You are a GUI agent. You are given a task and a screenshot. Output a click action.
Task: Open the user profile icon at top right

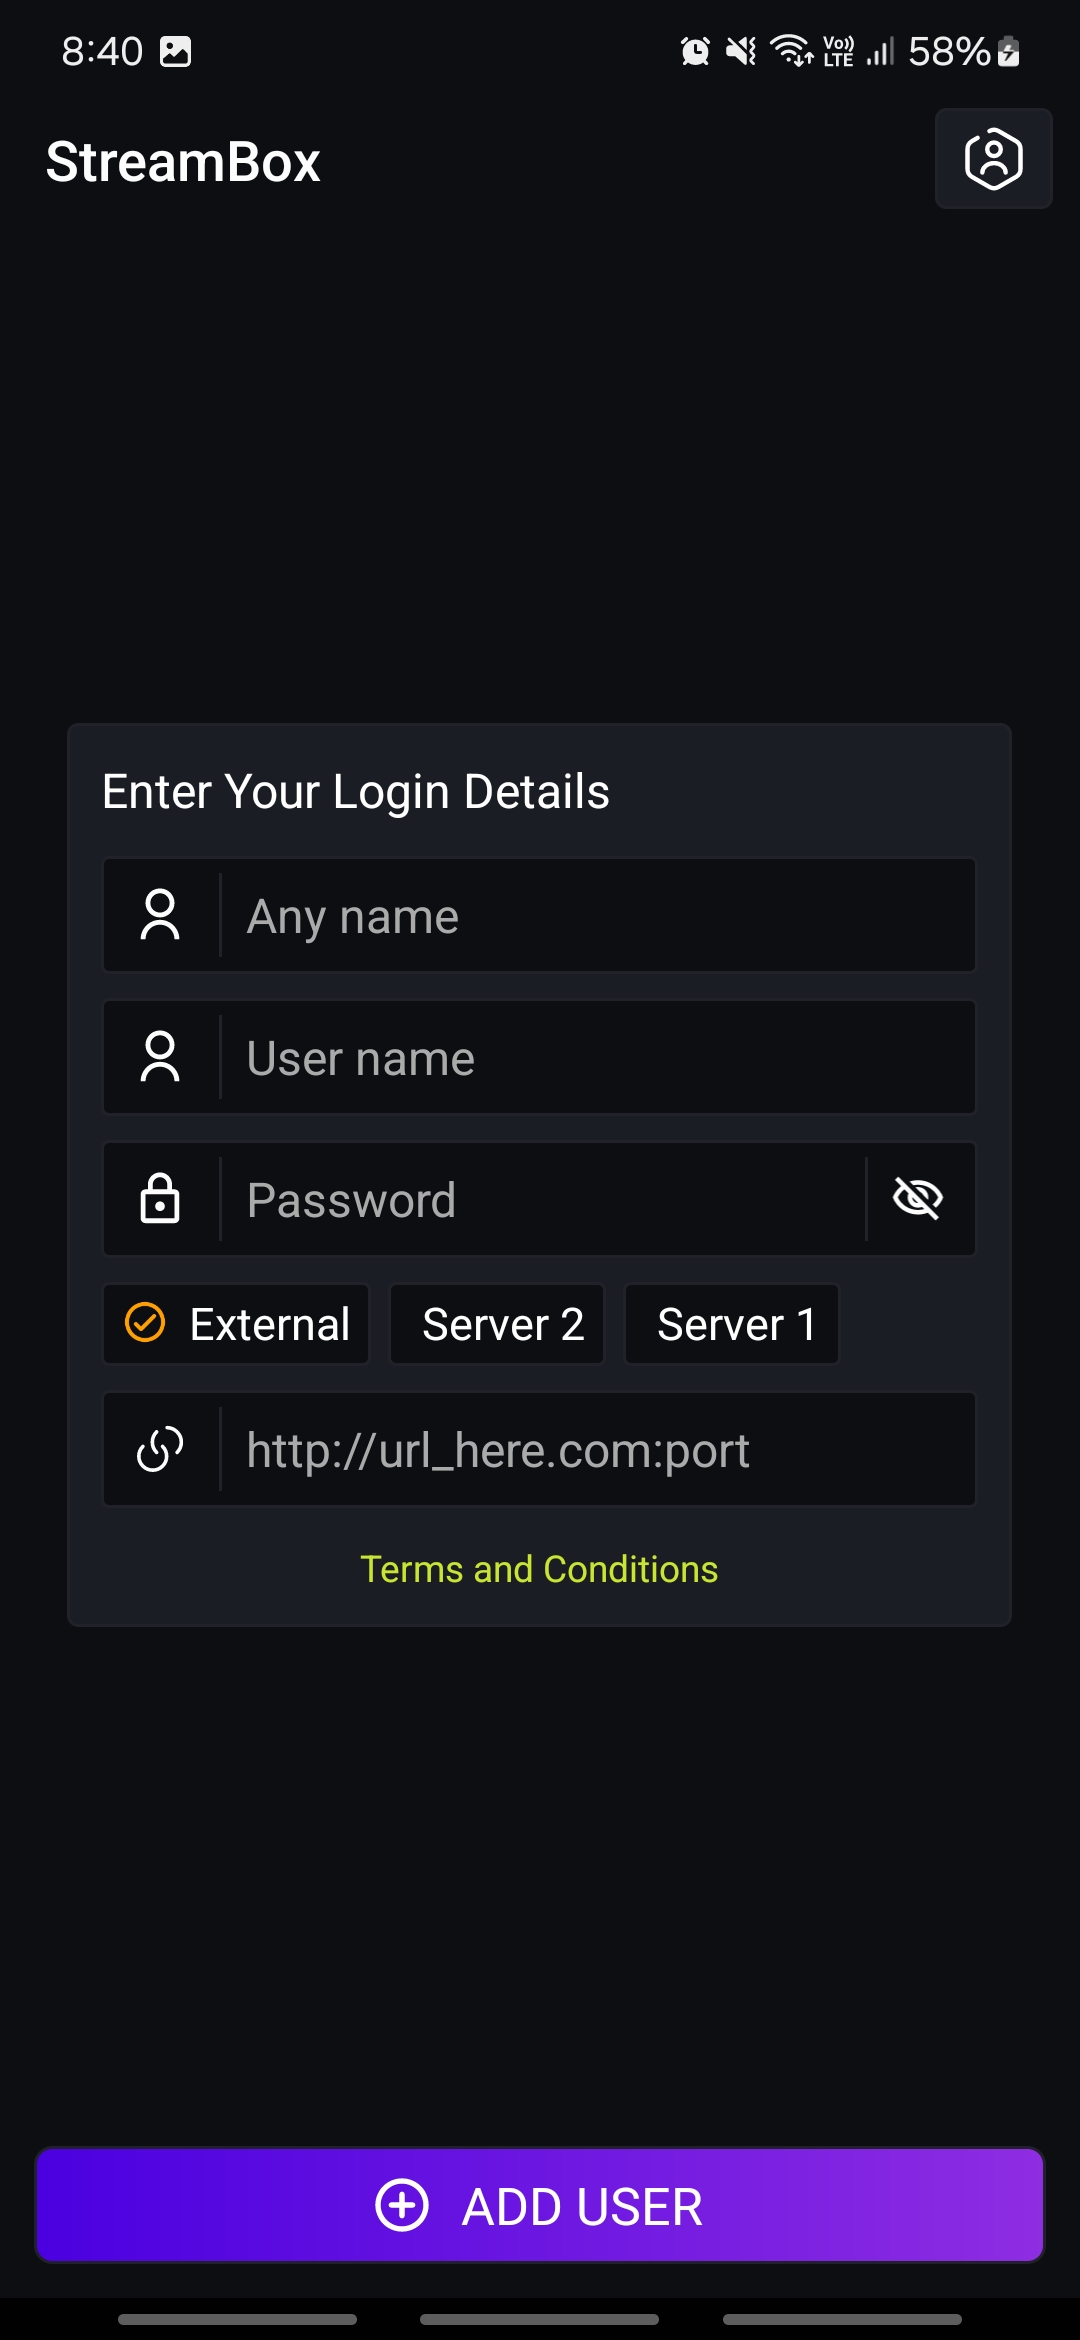coord(993,159)
